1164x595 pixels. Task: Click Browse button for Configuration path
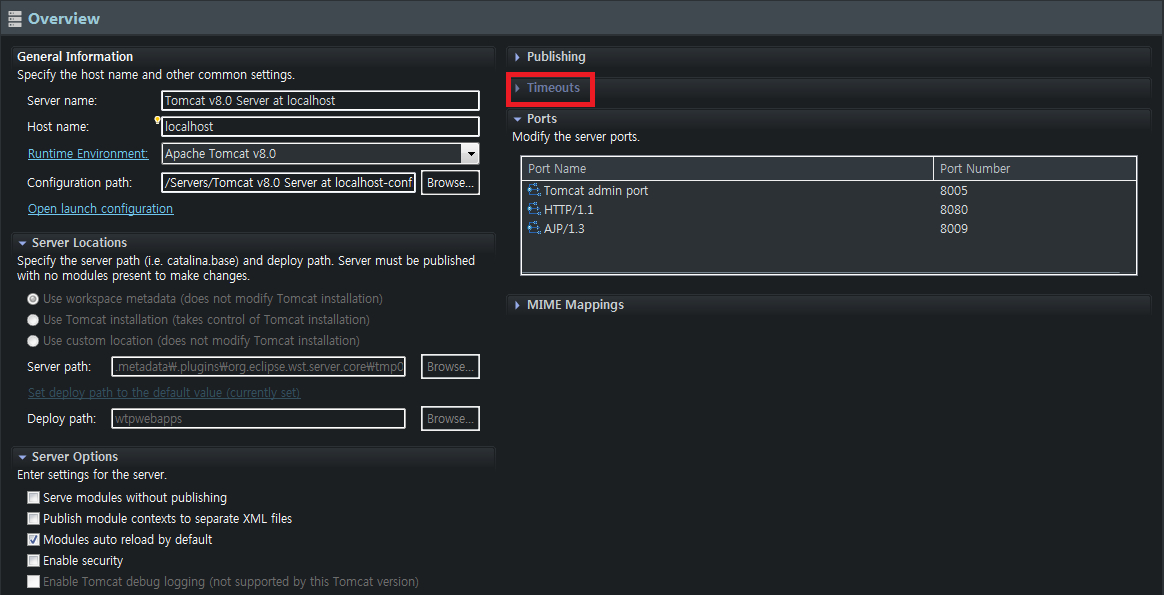[450, 183]
